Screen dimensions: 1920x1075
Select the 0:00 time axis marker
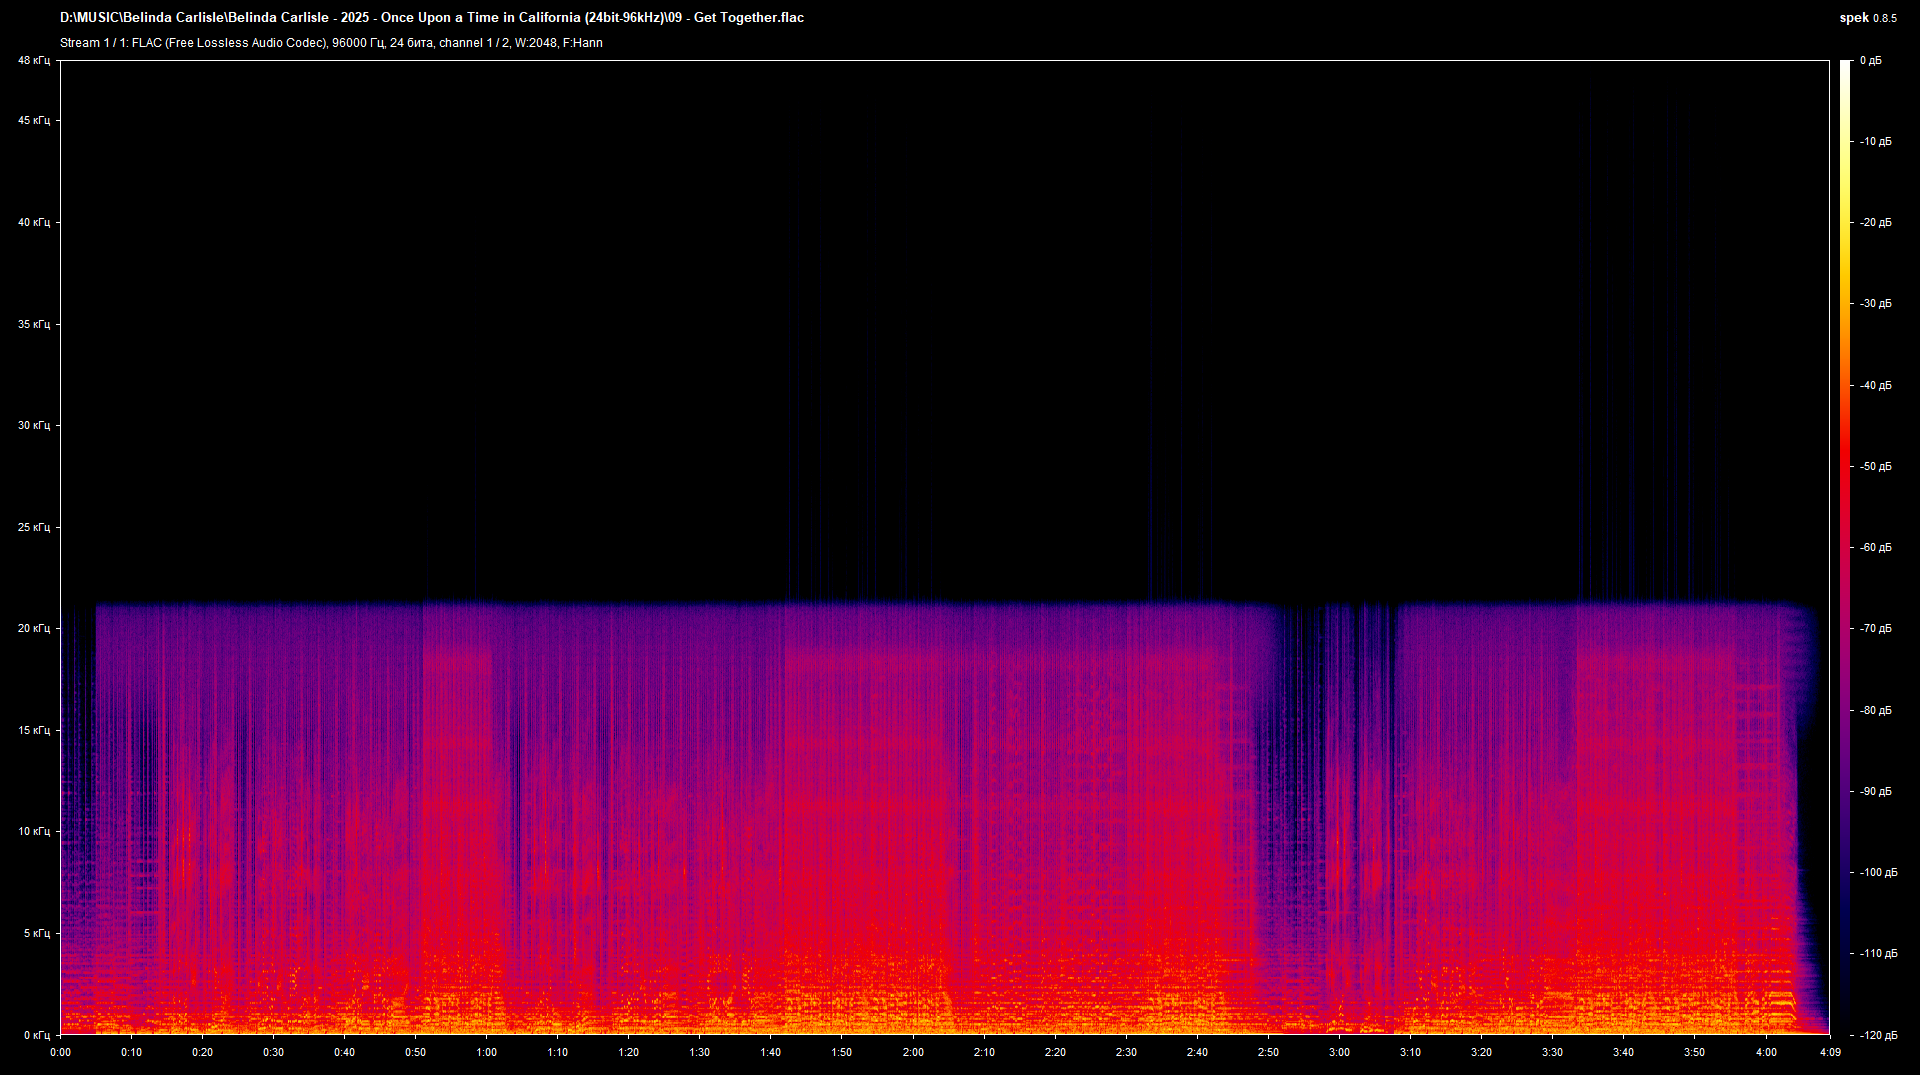[x=60, y=1052]
